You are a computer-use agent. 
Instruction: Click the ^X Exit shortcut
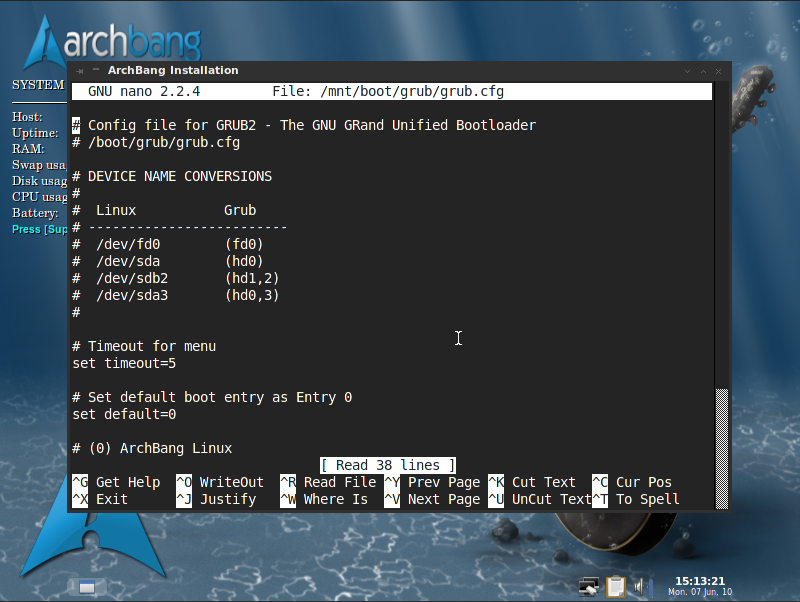pyautogui.click(x=101, y=499)
